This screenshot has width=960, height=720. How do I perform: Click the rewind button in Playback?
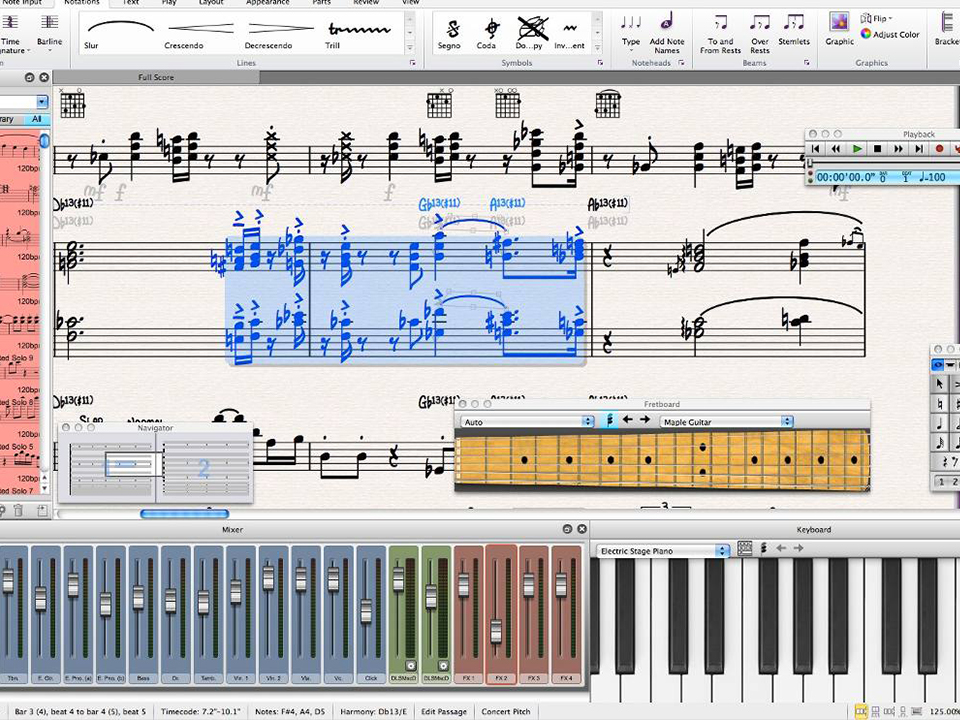(x=836, y=148)
